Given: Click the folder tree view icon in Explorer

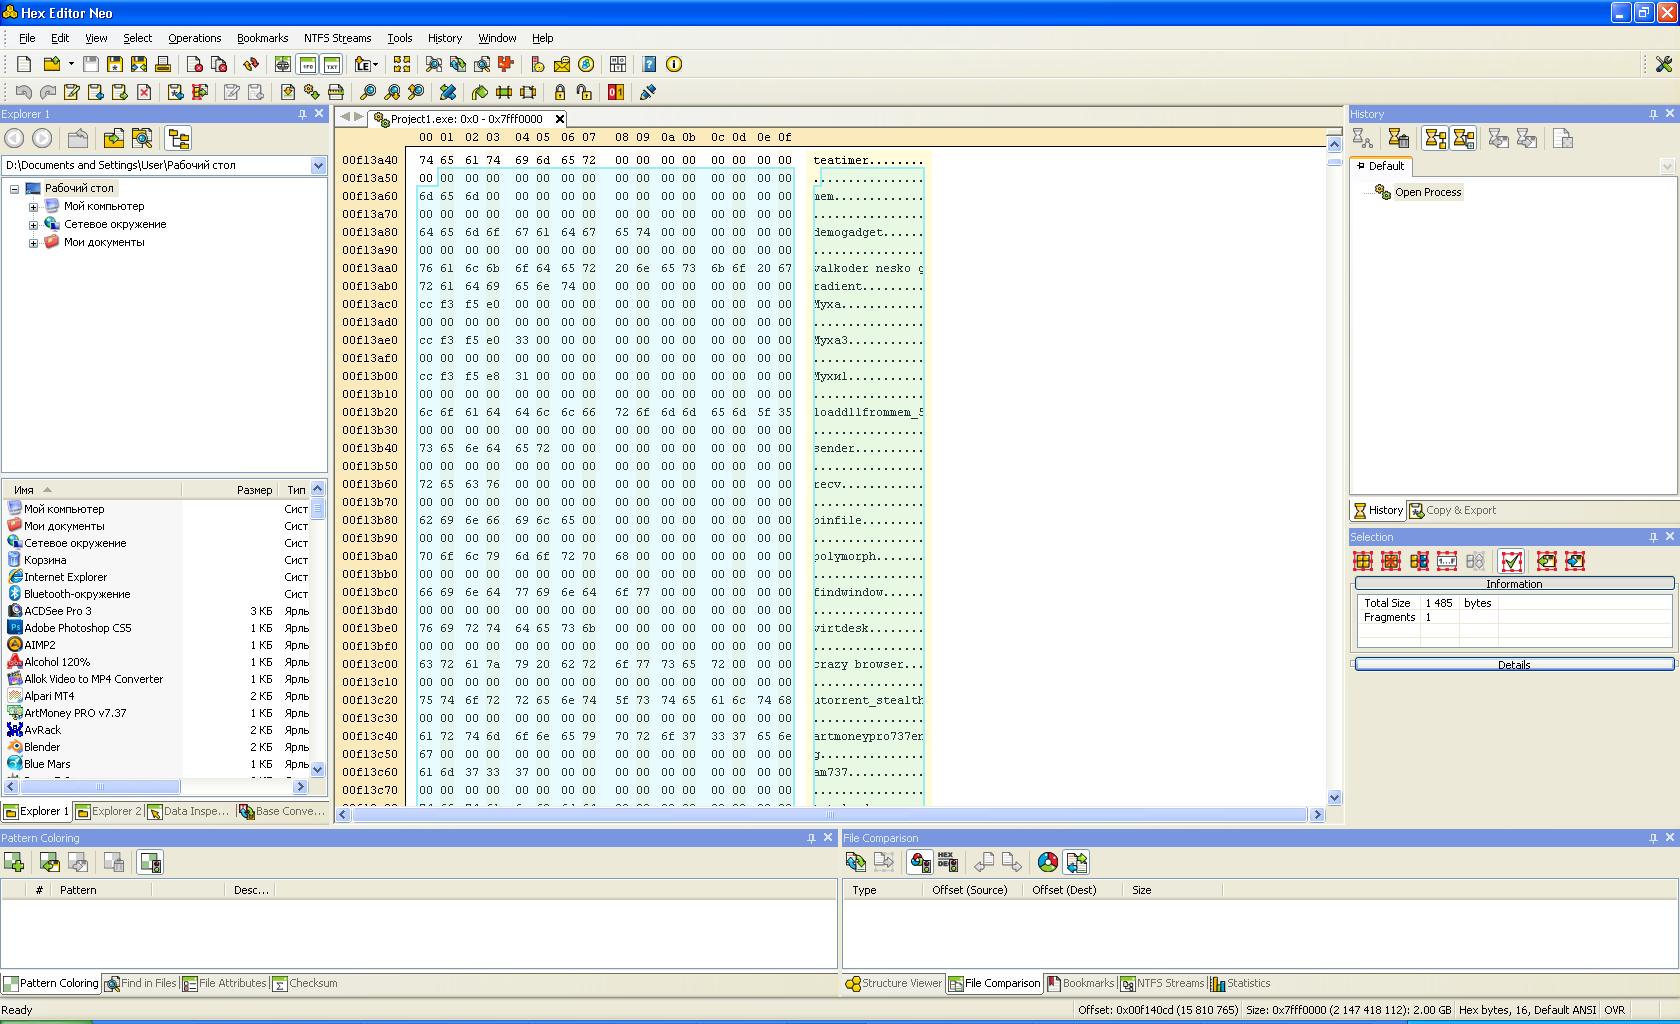Looking at the screenshot, I should pyautogui.click(x=178, y=139).
